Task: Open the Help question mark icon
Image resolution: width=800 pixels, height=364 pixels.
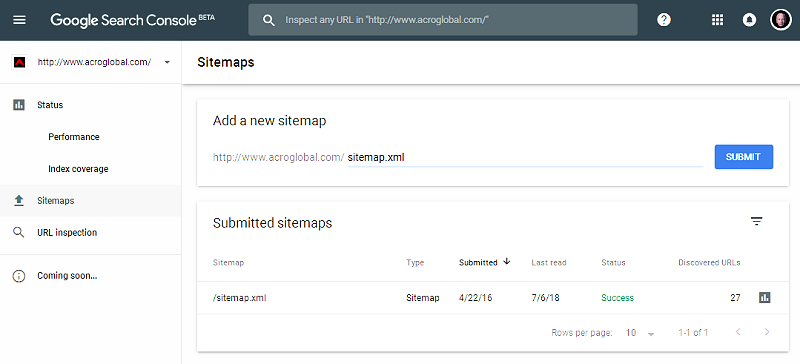Action: 664,20
